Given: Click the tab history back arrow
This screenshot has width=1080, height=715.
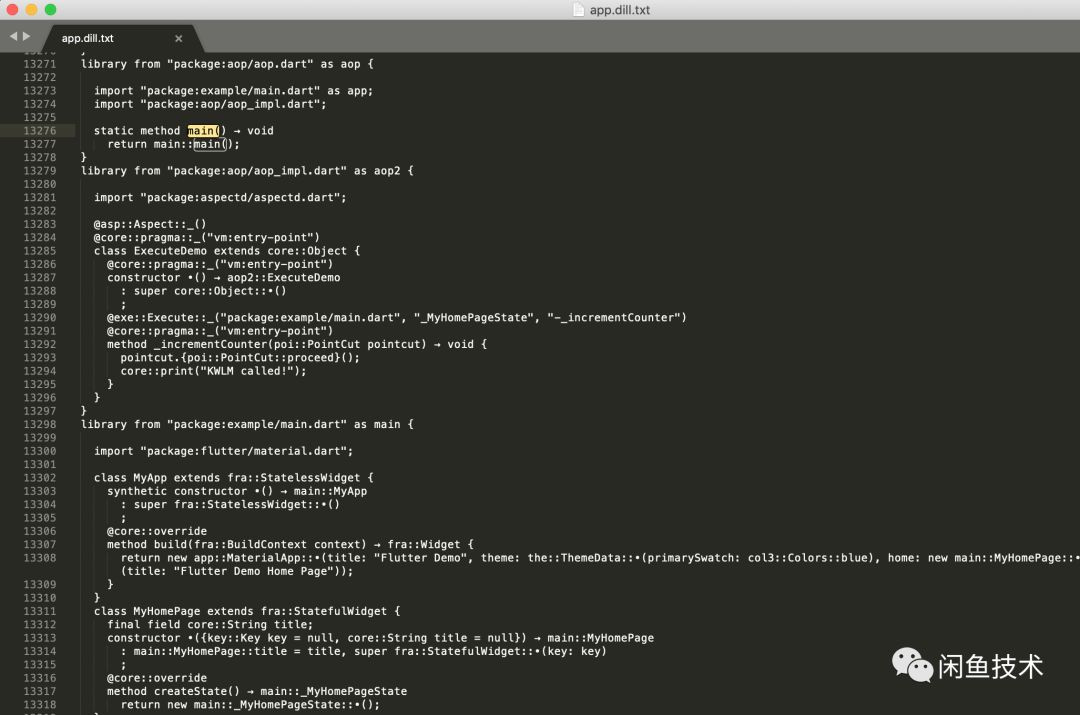Looking at the screenshot, I should (x=13, y=36).
